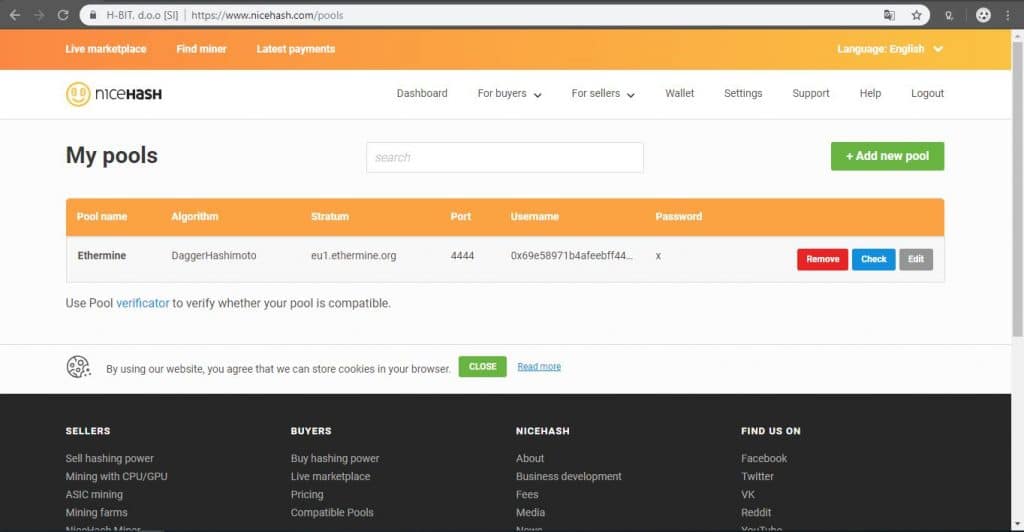Open Find miner link
The width and height of the screenshot is (1024, 532).
[x=201, y=49]
